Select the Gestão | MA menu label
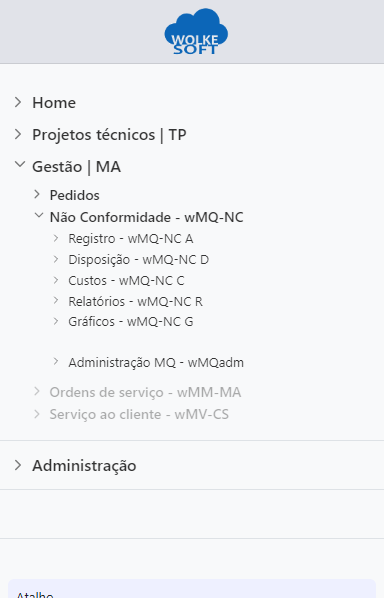Viewport: 384px width, 598px height. [x=76, y=167]
